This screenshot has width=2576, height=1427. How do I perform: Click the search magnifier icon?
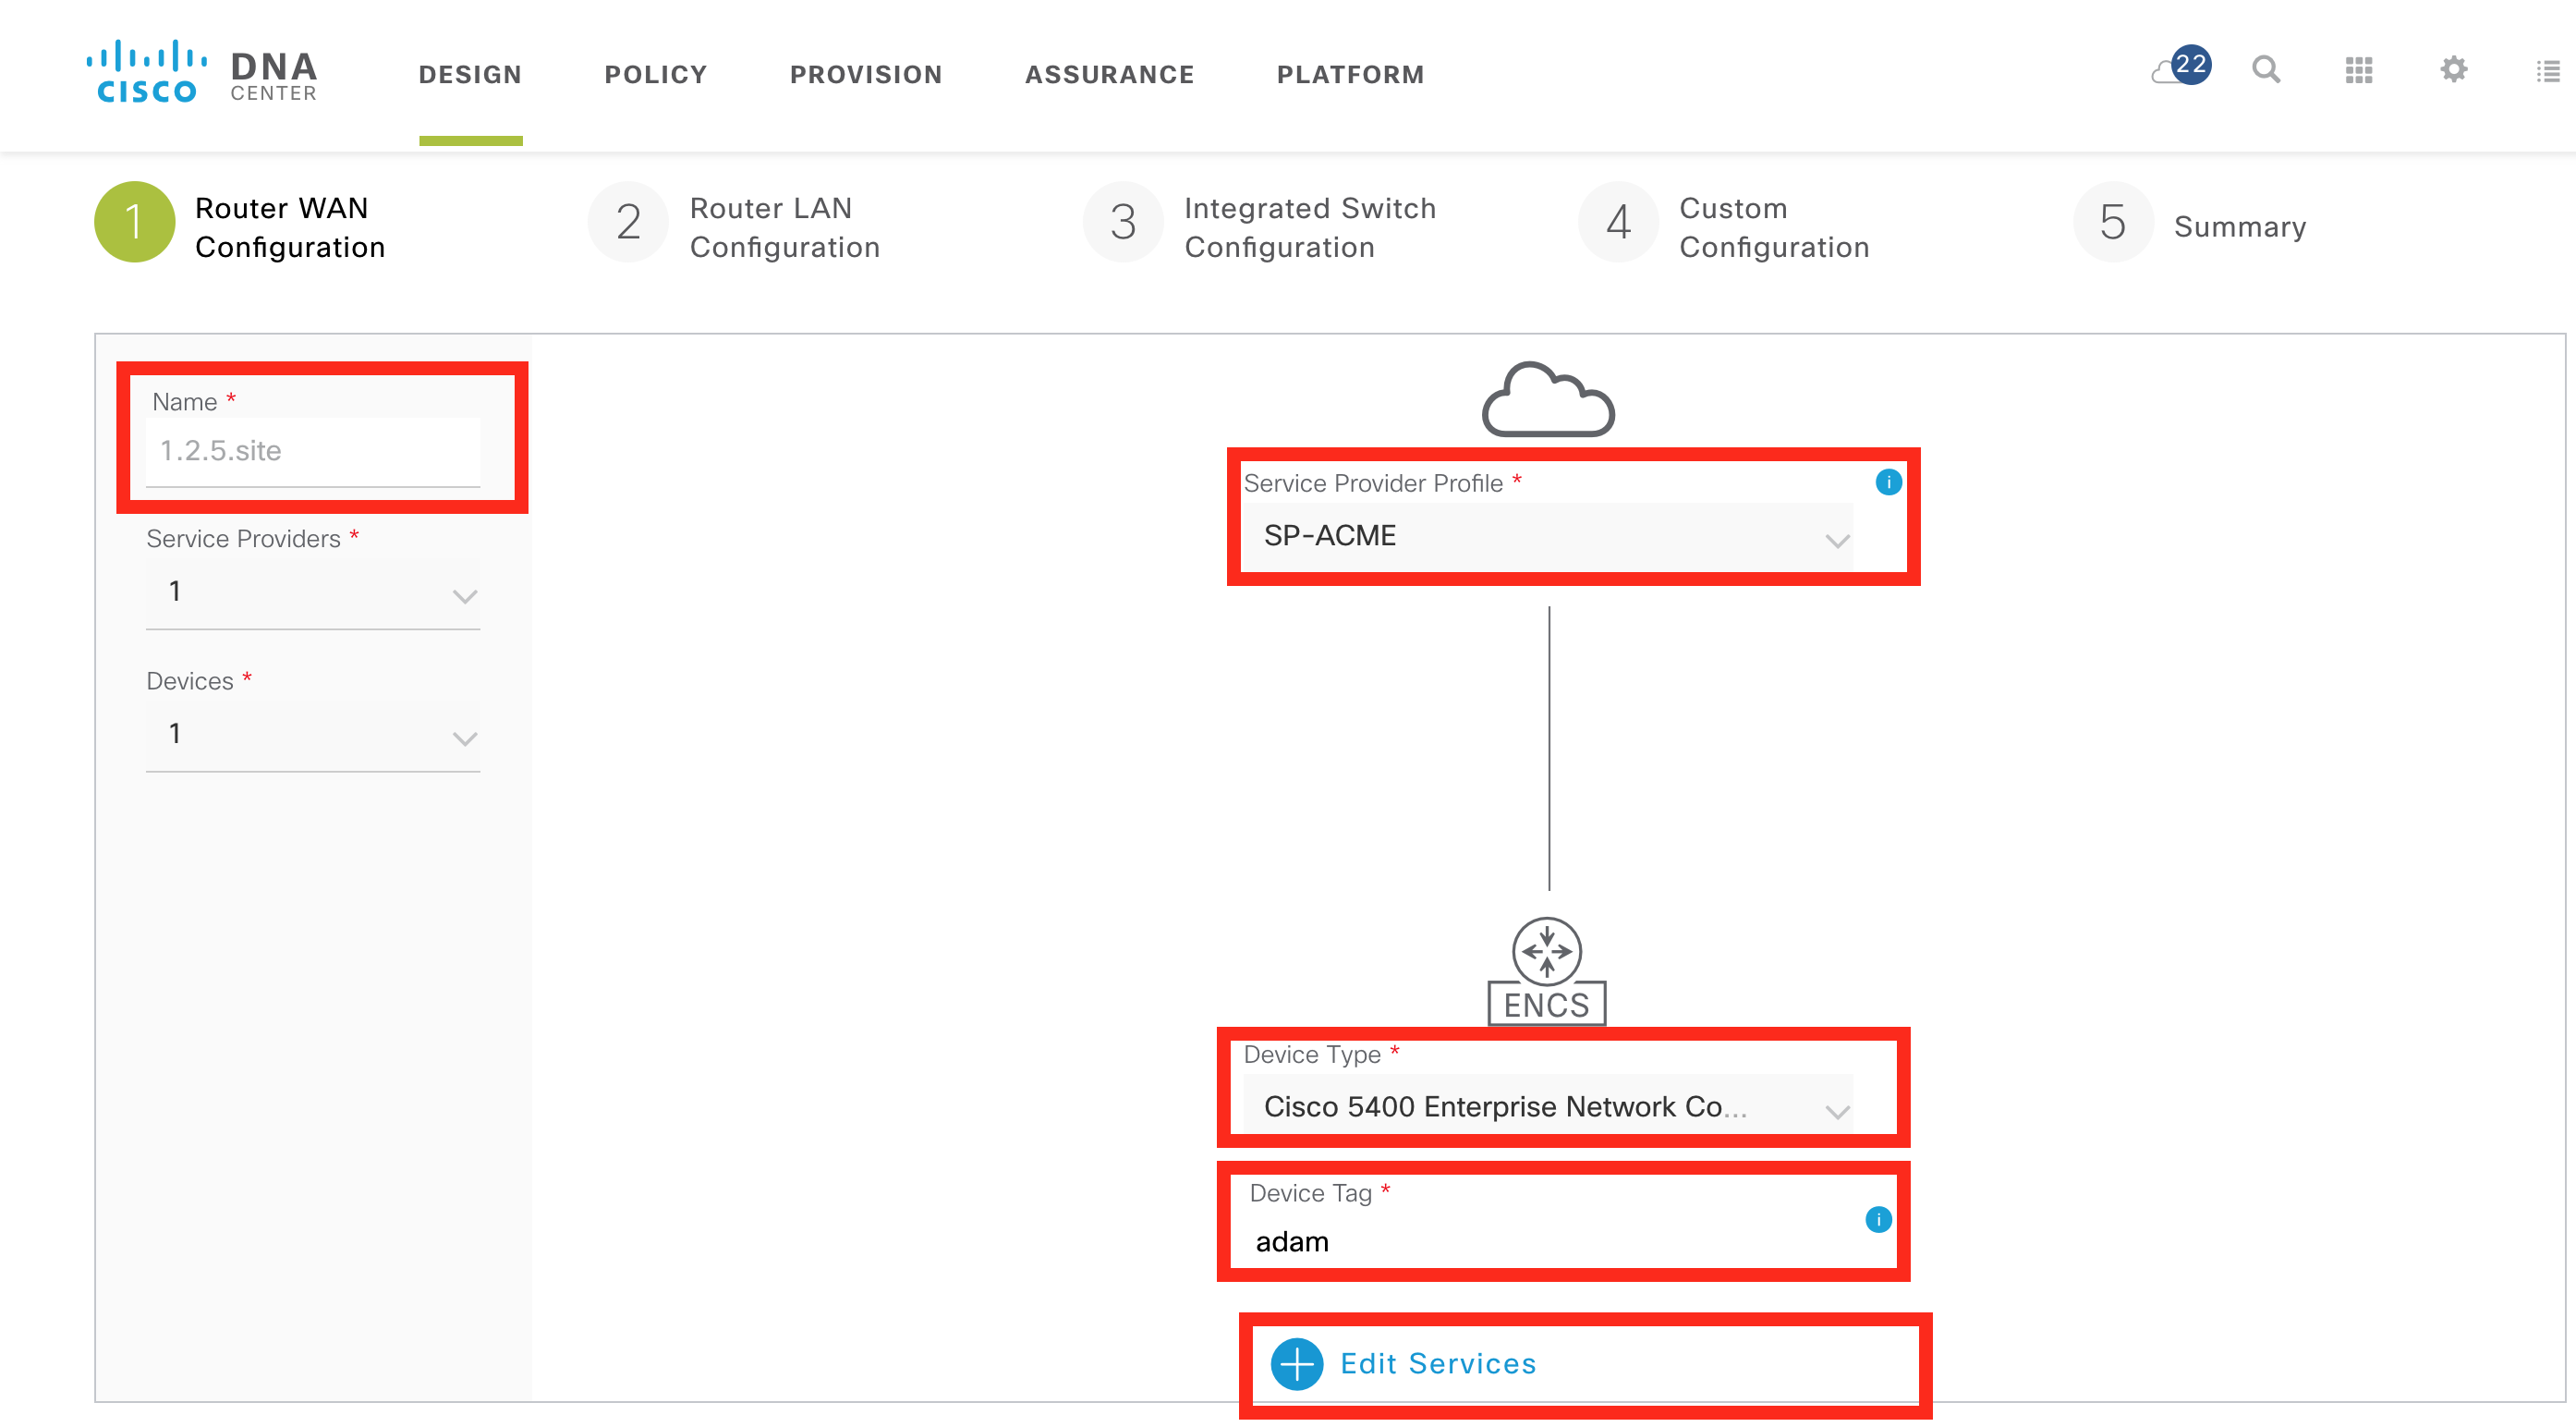point(2266,70)
